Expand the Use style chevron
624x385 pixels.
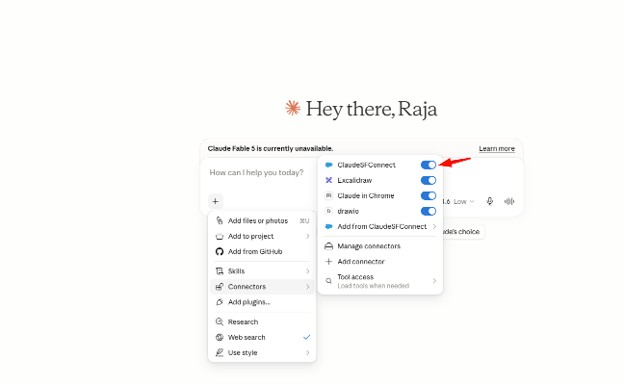pos(308,352)
